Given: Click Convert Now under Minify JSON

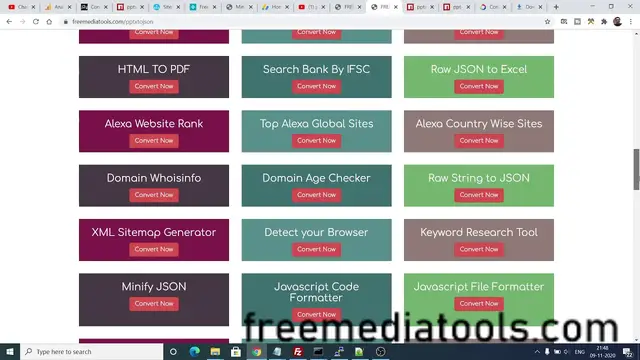Looking at the screenshot, I should pyautogui.click(x=154, y=304).
